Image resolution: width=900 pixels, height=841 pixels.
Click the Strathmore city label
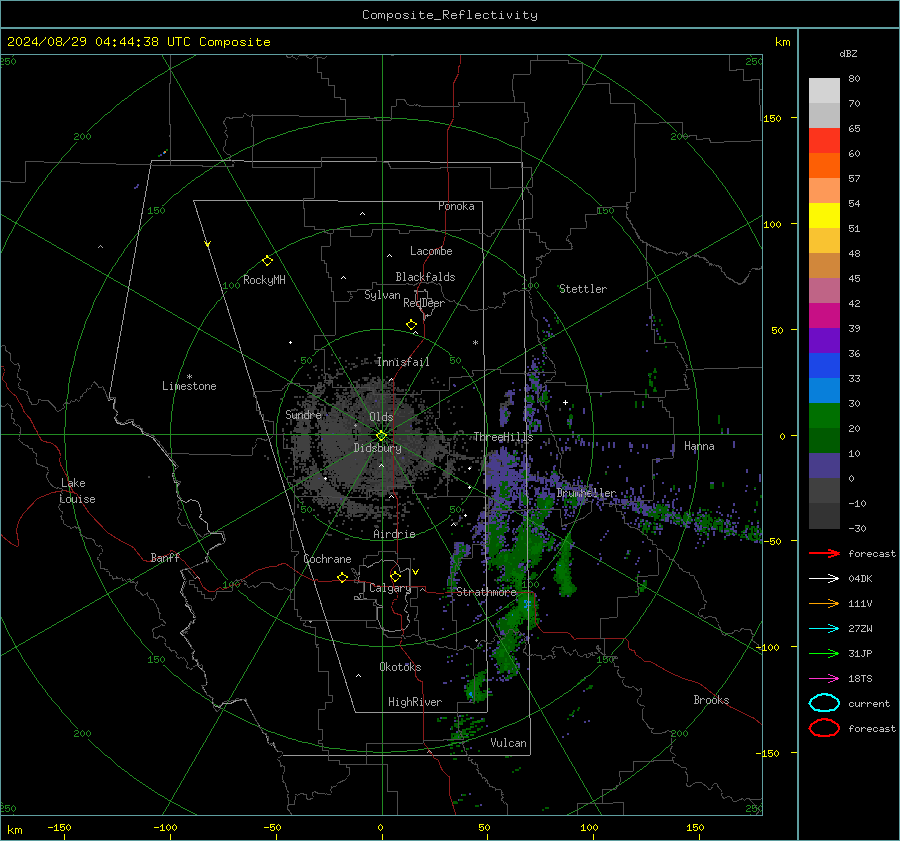486,592
